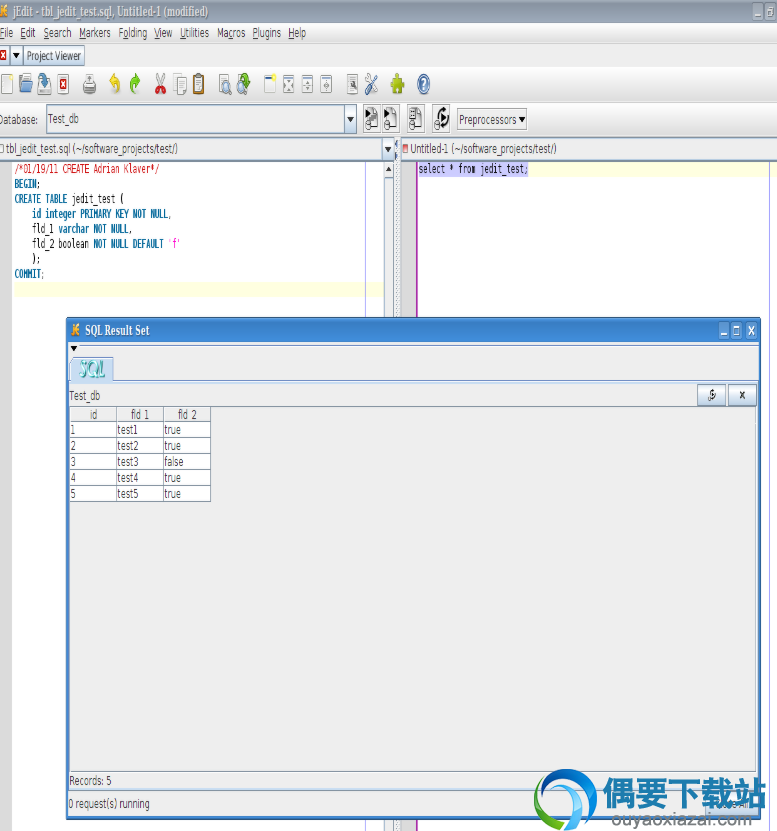Click the select * from jedit_test line
This screenshot has width=777, height=831.
pos(473,169)
